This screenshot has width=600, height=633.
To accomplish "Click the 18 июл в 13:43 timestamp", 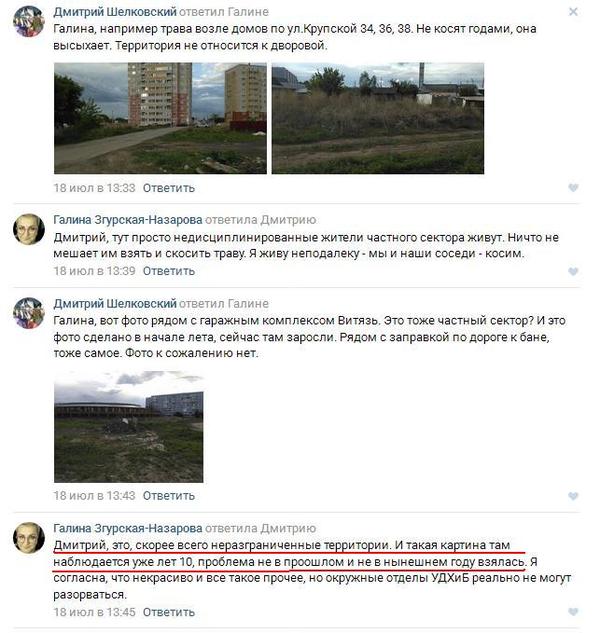I will pyautogui.click(x=94, y=496).
